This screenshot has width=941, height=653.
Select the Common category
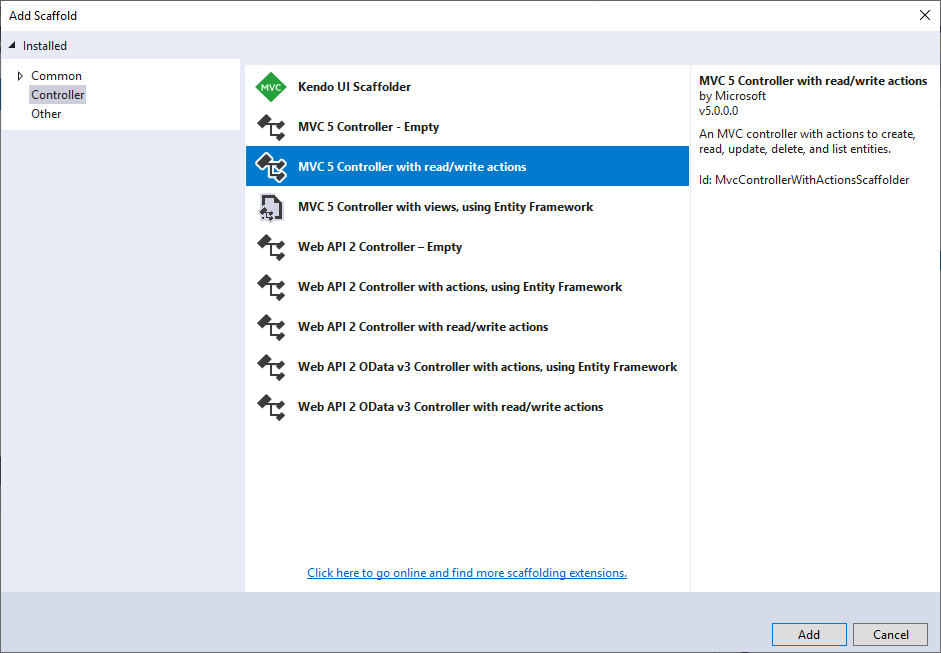click(56, 76)
